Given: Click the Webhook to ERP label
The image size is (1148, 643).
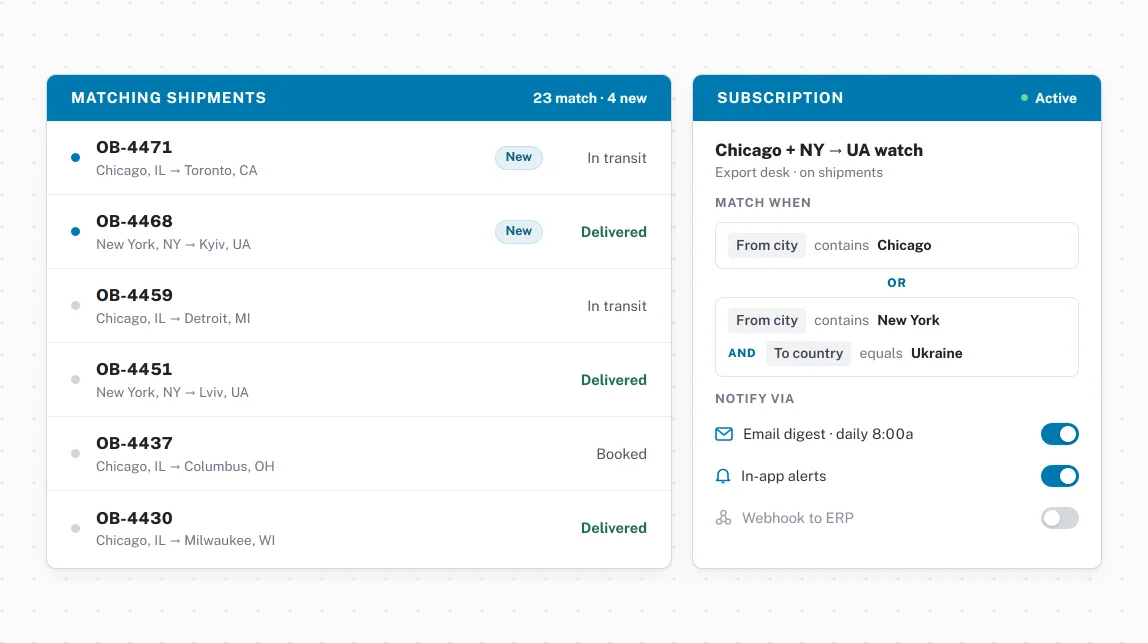Looking at the screenshot, I should click(x=798, y=518).
